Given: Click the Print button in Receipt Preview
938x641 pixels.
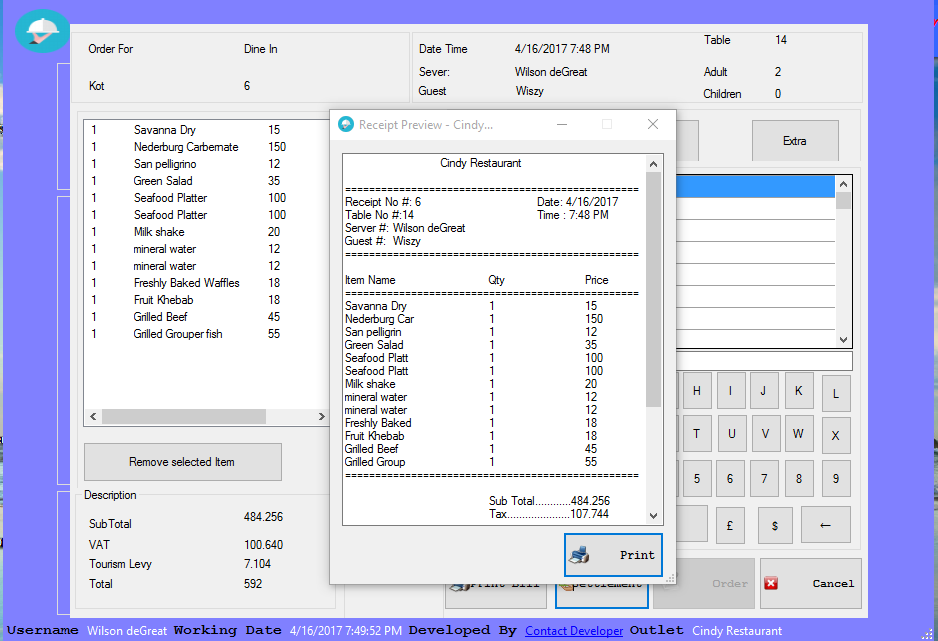Looking at the screenshot, I should click(613, 556).
